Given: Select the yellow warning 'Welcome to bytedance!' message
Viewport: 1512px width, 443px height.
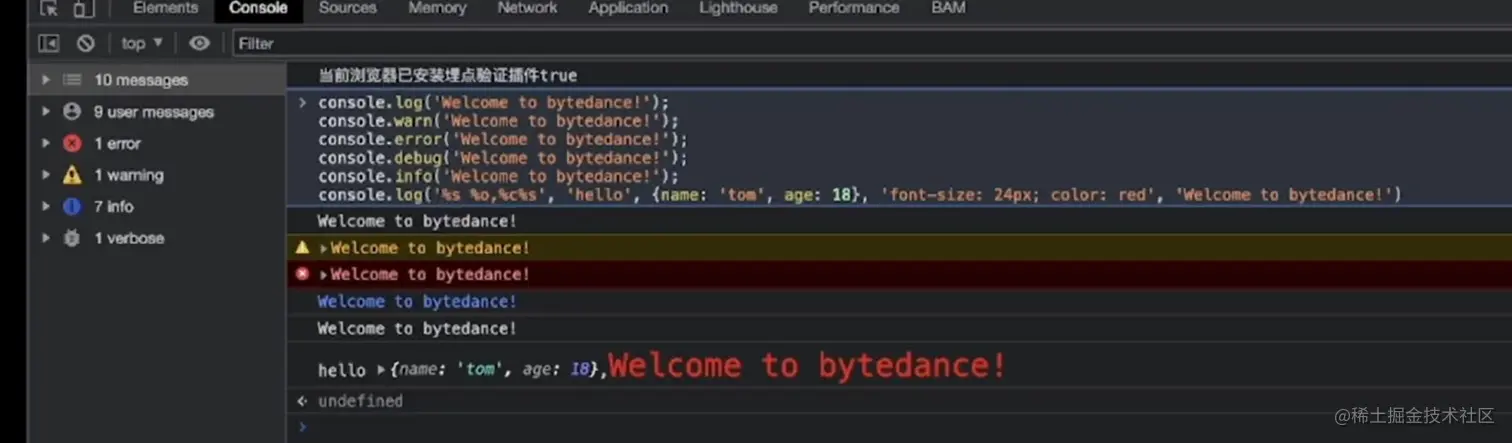Looking at the screenshot, I should [430, 248].
